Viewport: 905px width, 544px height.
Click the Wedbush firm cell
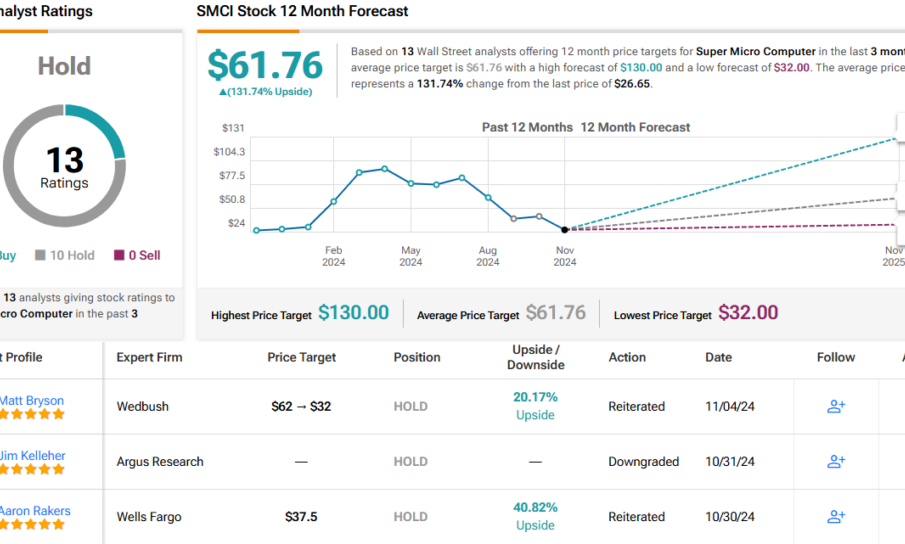click(143, 406)
